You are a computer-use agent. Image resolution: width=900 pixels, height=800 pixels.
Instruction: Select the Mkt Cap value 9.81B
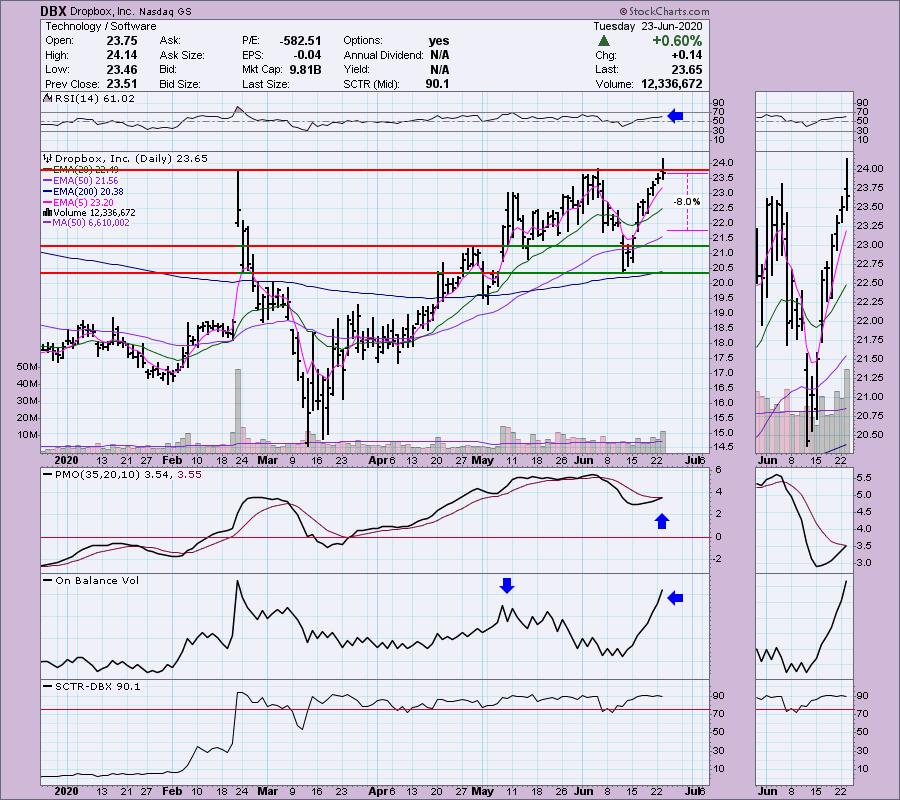click(x=305, y=69)
